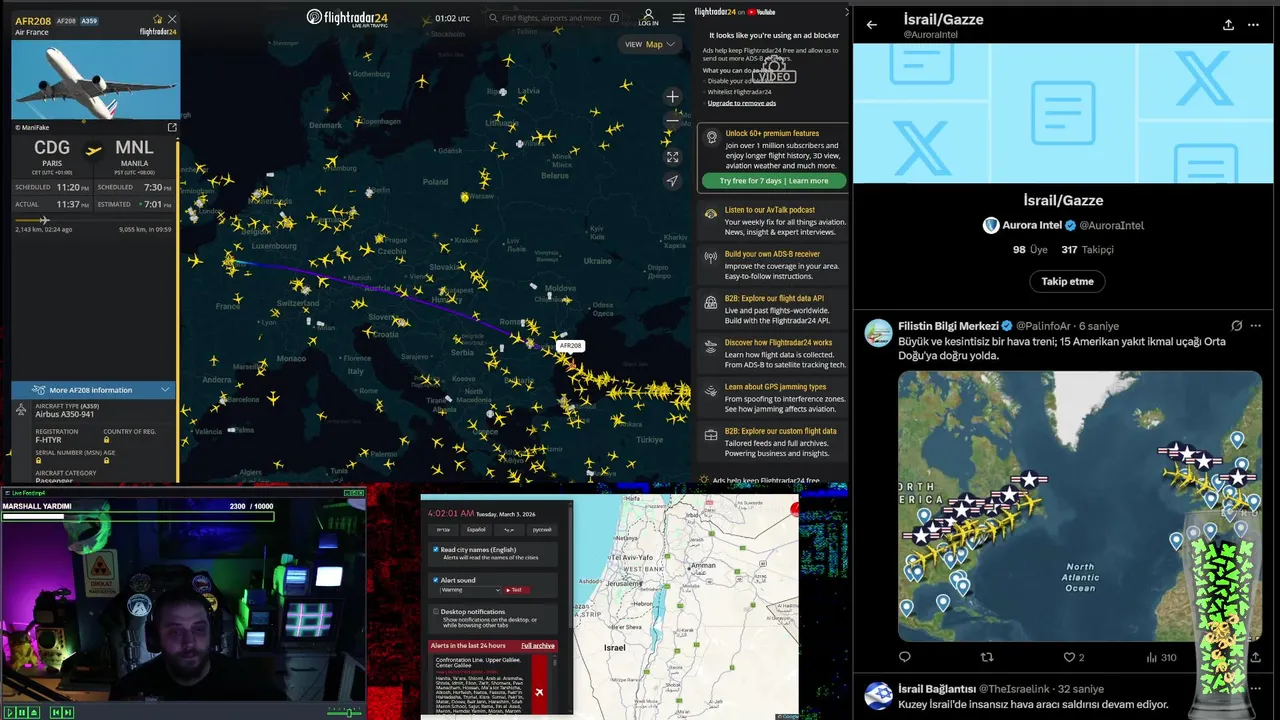Open B2B Explore our flight data API
Image resolution: width=1280 pixels, height=720 pixels.
coord(773,310)
